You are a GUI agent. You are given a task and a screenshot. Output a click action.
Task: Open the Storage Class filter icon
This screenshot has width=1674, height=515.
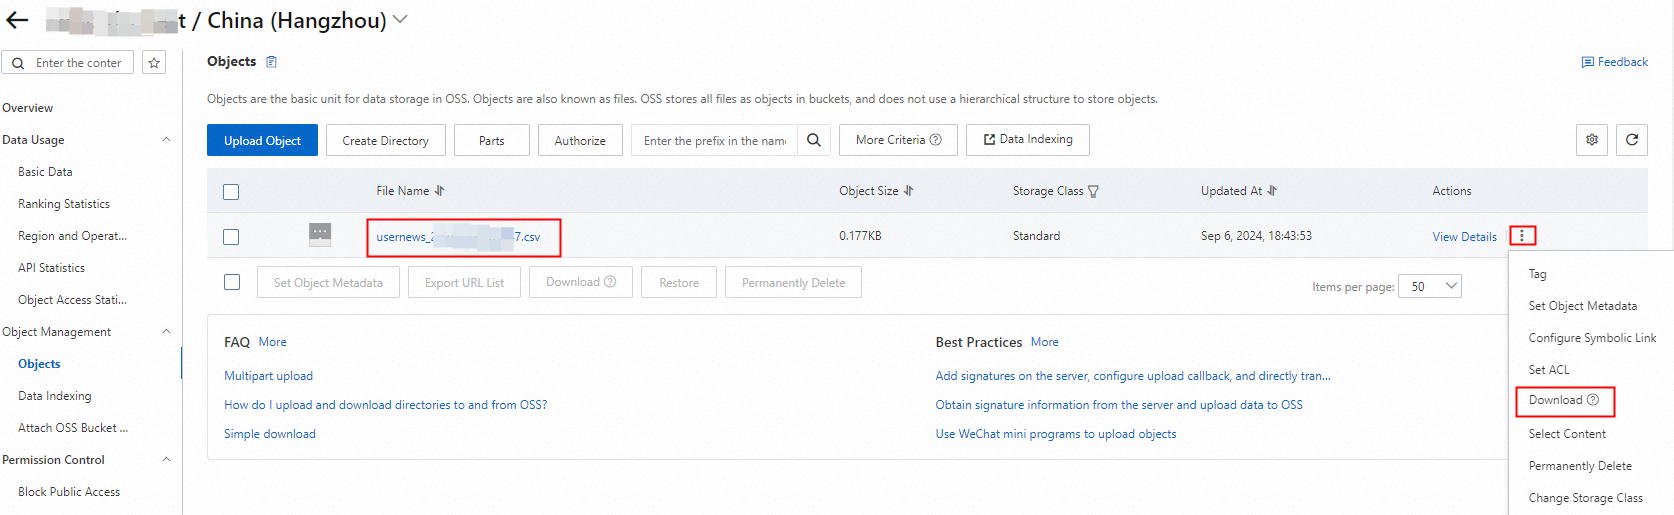[x=1093, y=192]
